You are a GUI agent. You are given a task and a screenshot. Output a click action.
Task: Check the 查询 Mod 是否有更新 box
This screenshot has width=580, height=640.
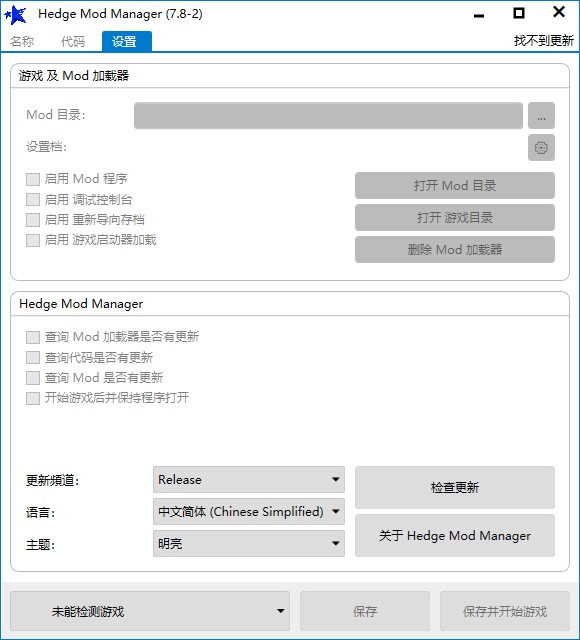(x=33, y=378)
